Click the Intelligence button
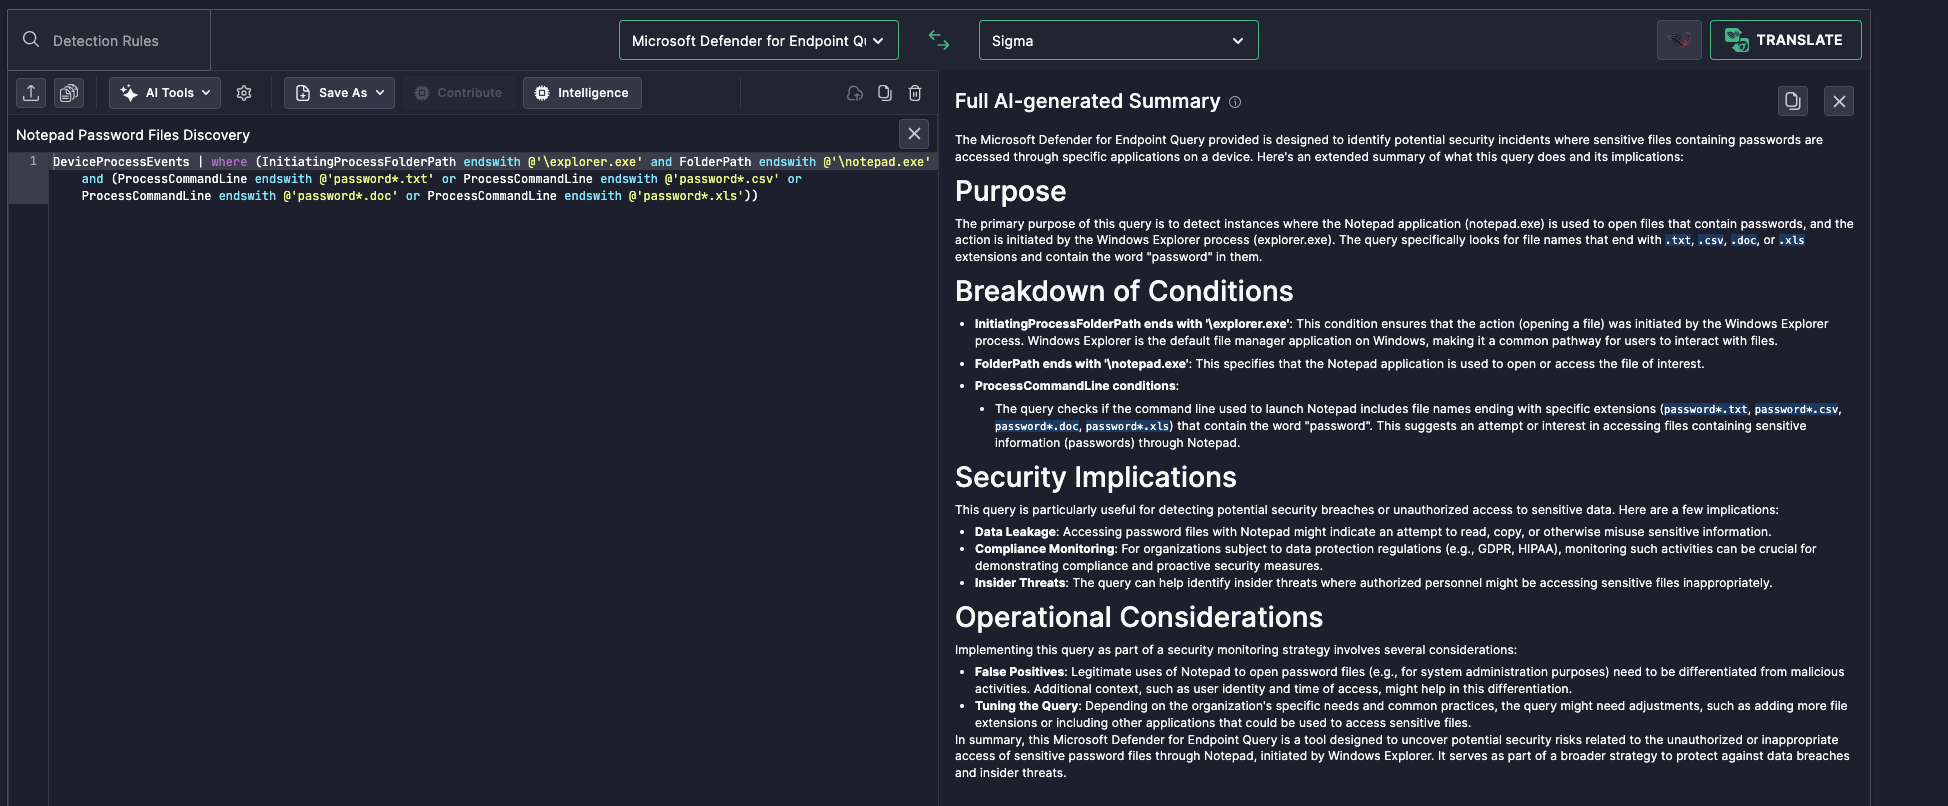1948x806 pixels. coord(582,93)
